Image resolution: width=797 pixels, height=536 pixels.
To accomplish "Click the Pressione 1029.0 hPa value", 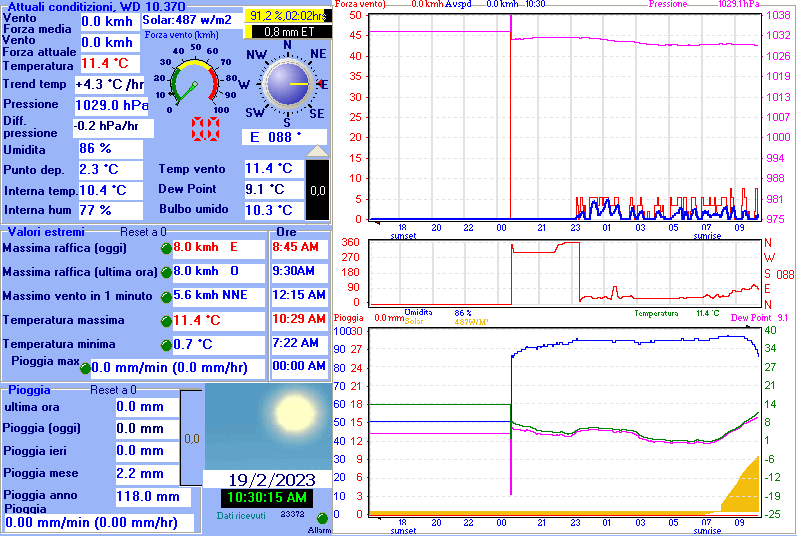I will tap(111, 105).
